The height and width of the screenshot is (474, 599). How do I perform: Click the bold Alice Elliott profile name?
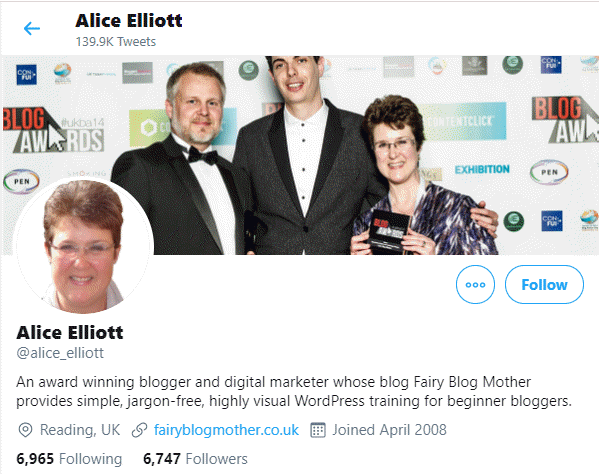click(70, 332)
